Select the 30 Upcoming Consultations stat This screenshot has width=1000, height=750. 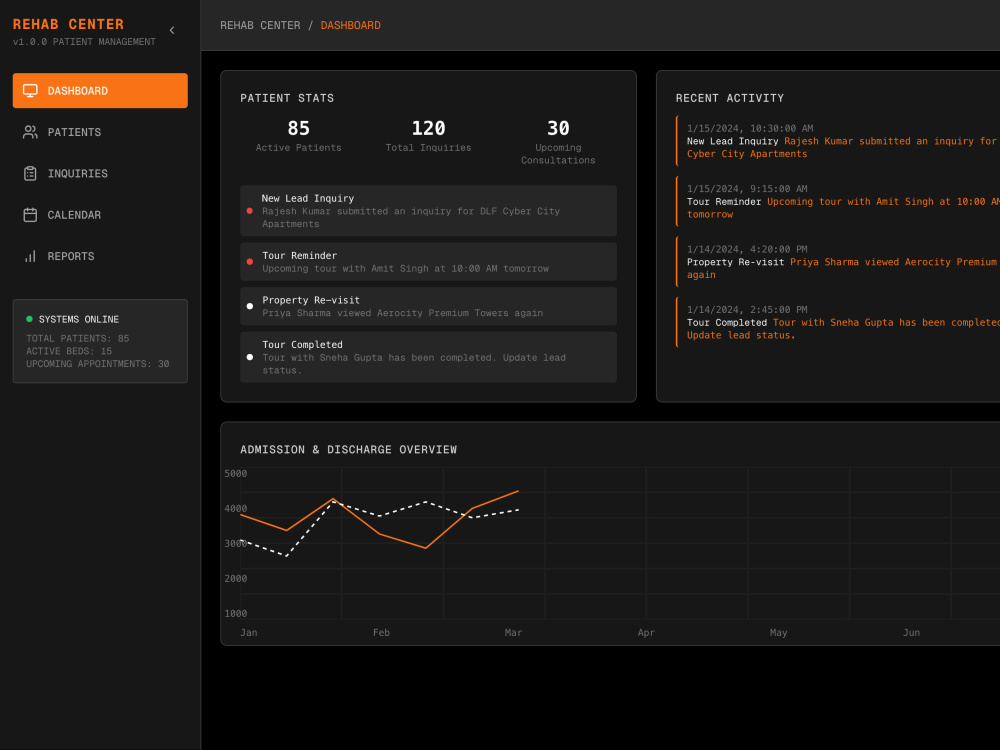[558, 142]
